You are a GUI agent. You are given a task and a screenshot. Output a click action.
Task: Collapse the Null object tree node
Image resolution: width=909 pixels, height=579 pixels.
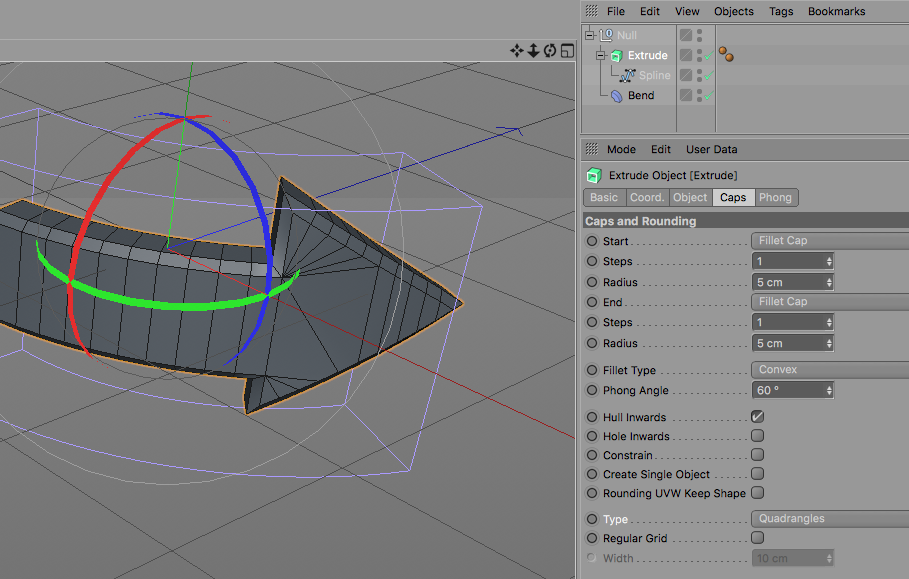click(x=590, y=36)
